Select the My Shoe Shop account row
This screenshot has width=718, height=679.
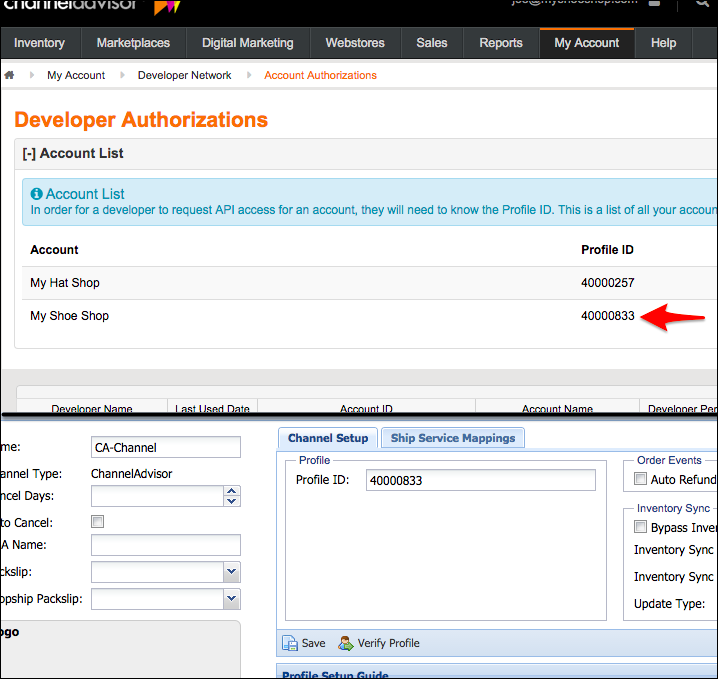pos(369,316)
